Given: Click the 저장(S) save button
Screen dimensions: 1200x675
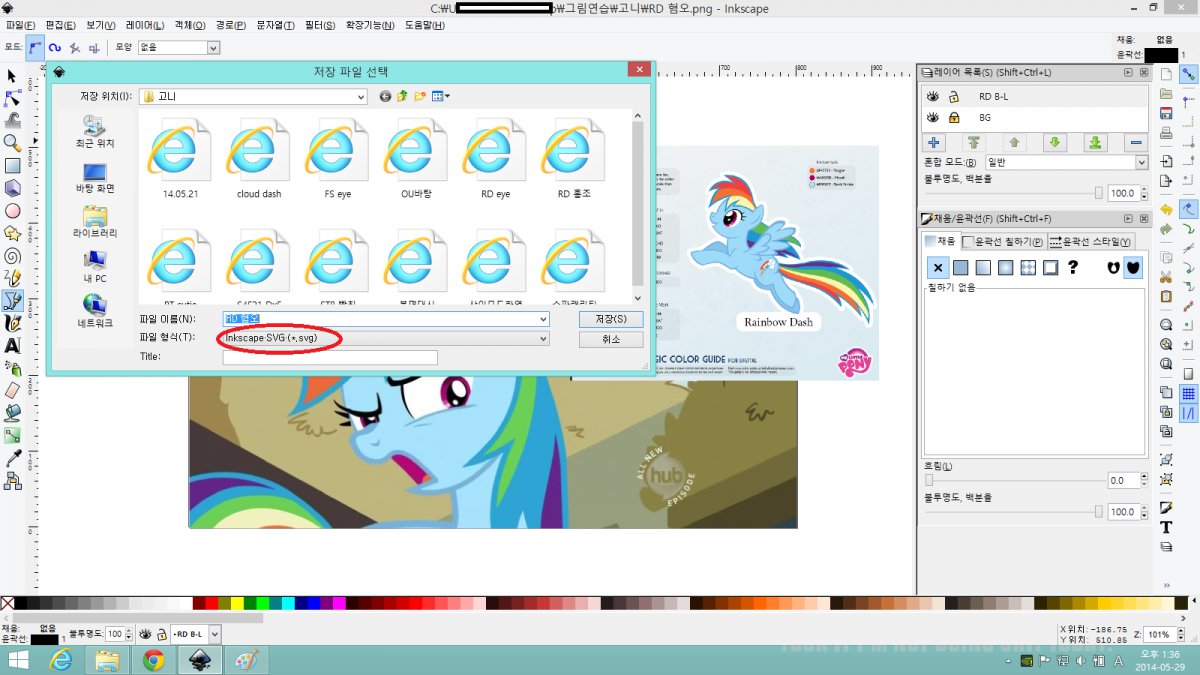Looking at the screenshot, I should [x=610, y=319].
